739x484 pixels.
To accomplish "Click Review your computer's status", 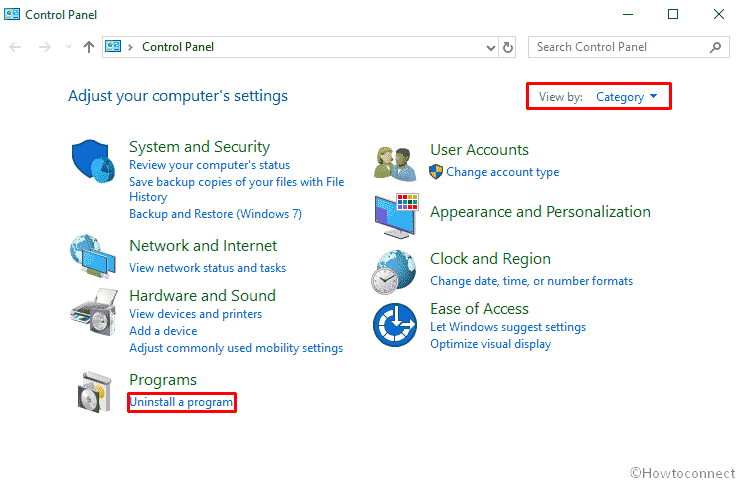I will 209,165.
